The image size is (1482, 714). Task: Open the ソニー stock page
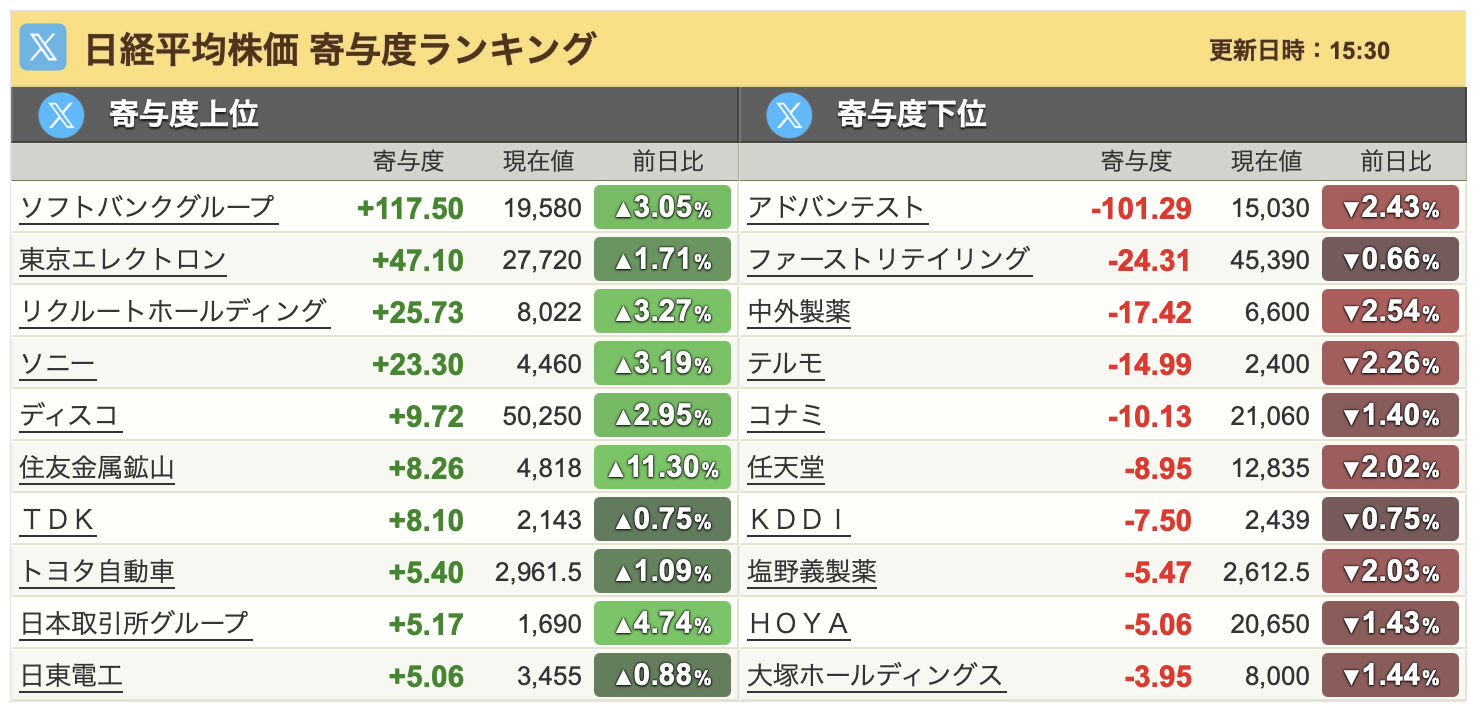pos(58,363)
